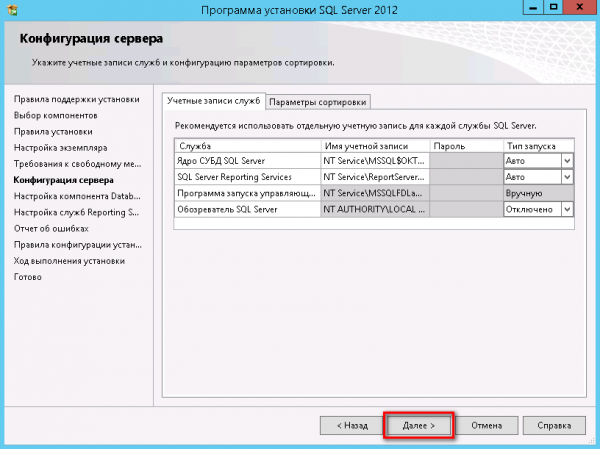
Task: Select Выбор компонентов step in the sidebar
Action: click(54, 115)
